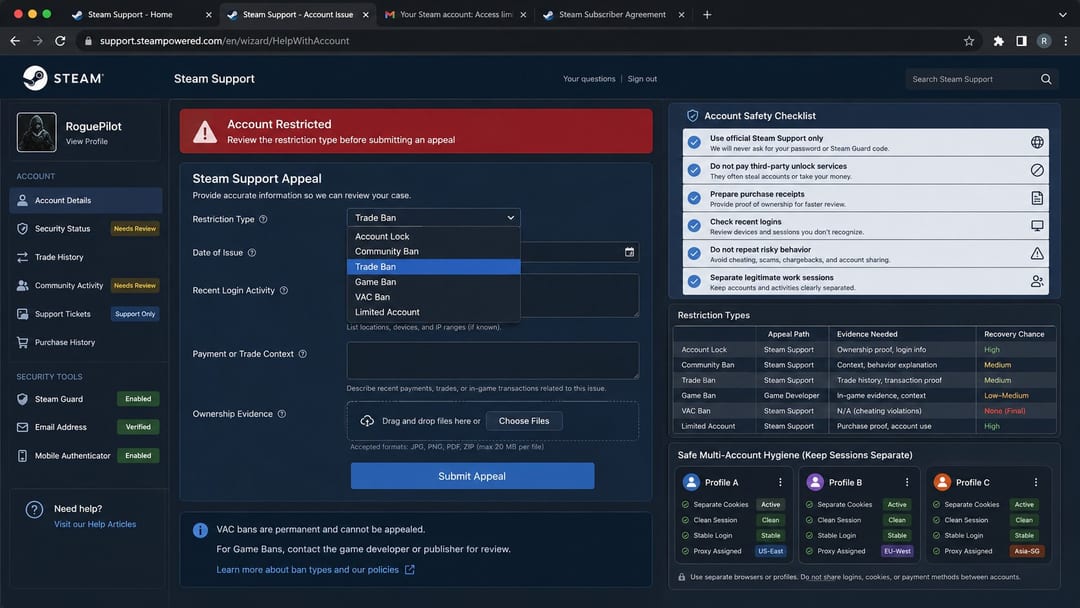Screen dimensions: 1080x608
Task: Choose VAC Ban from the dropdown list
Action: coord(433,297)
